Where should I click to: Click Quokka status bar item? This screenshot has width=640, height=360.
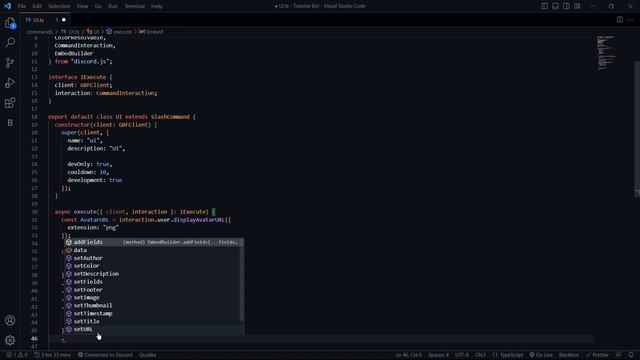point(148,355)
